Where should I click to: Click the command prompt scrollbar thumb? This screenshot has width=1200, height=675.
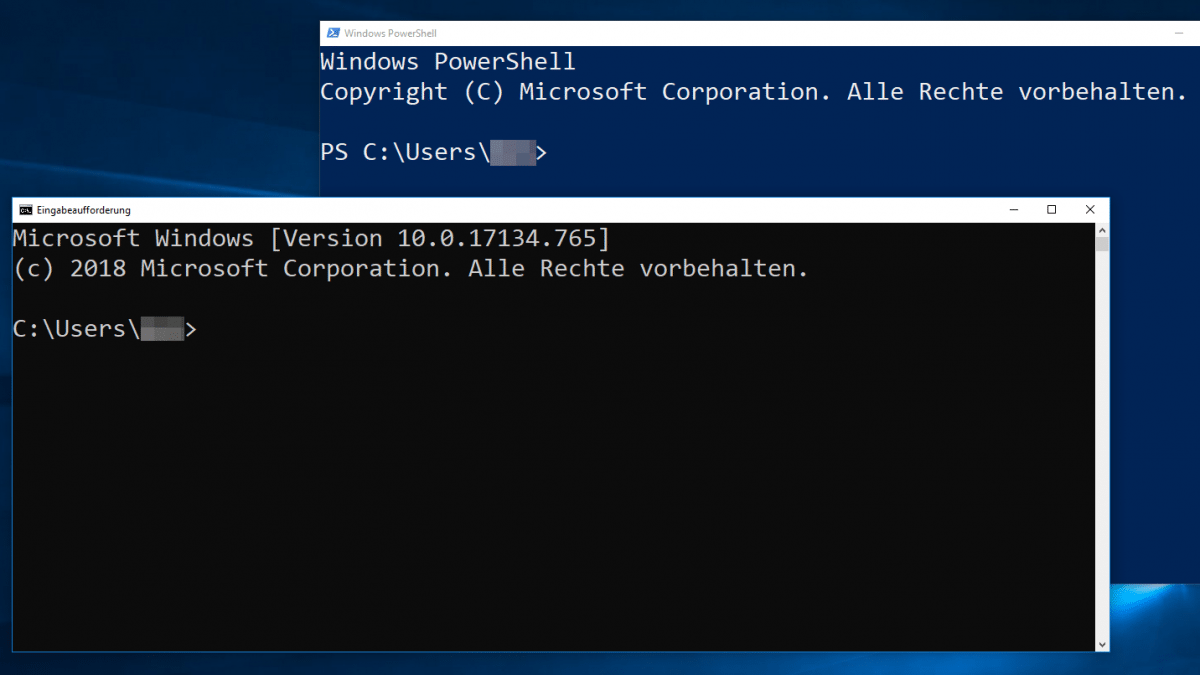[x=1102, y=244]
